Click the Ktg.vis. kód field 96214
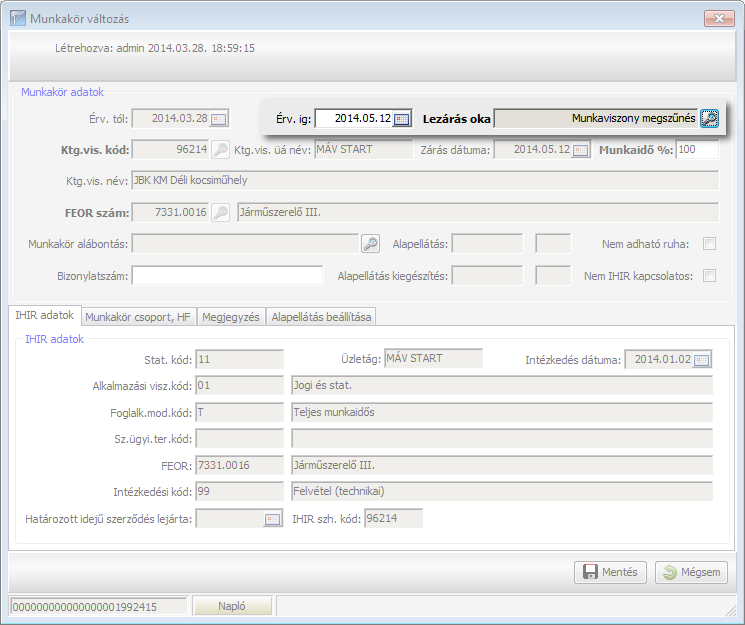745x625 pixels. coord(170,150)
